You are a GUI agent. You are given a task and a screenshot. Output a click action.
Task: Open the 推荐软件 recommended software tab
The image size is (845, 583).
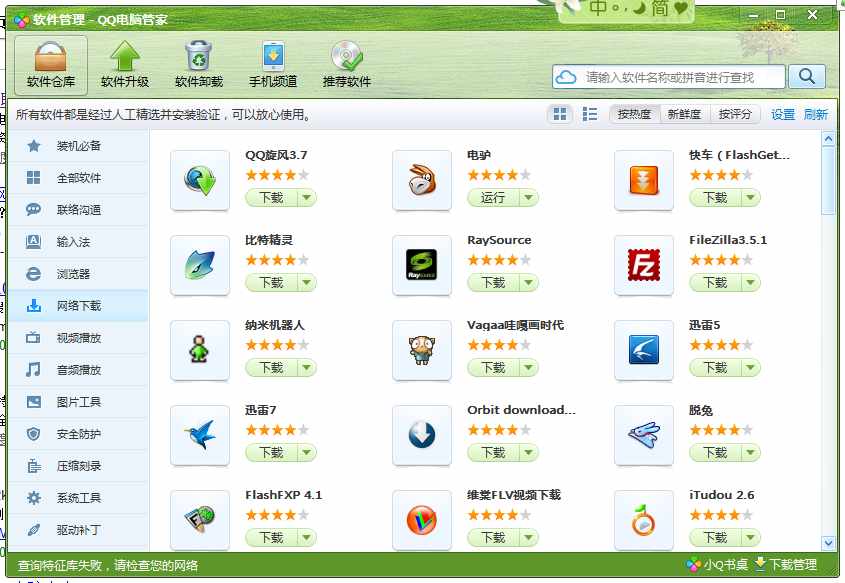pos(347,65)
